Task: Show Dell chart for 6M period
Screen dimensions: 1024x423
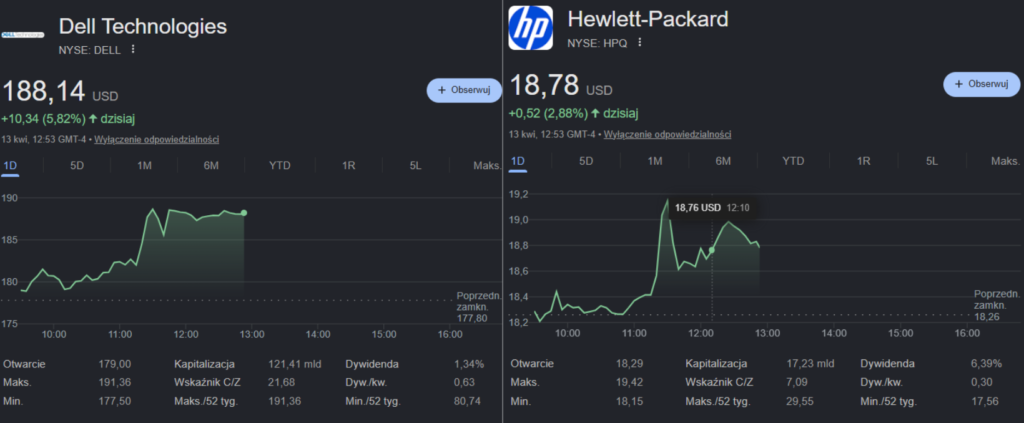Action: (211, 165)
